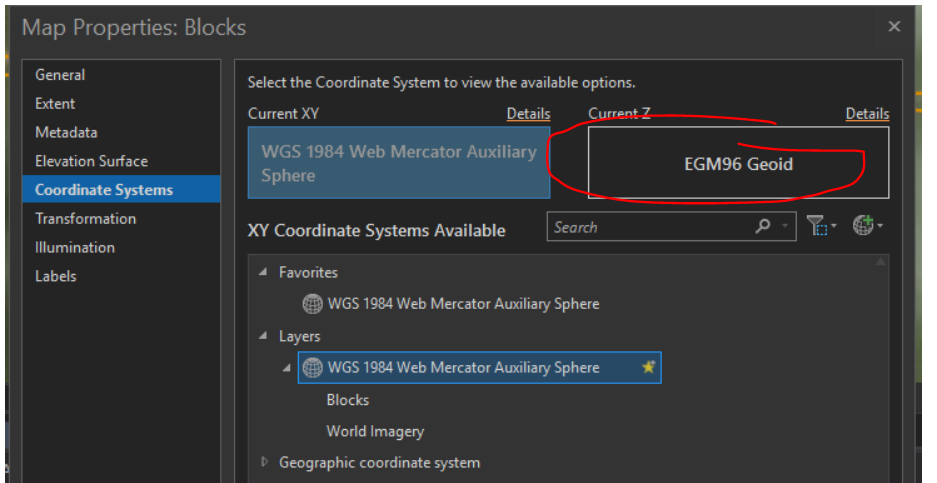The image size is (937, 483).
Task: Click the magnifier search icon
Action: 763,227
